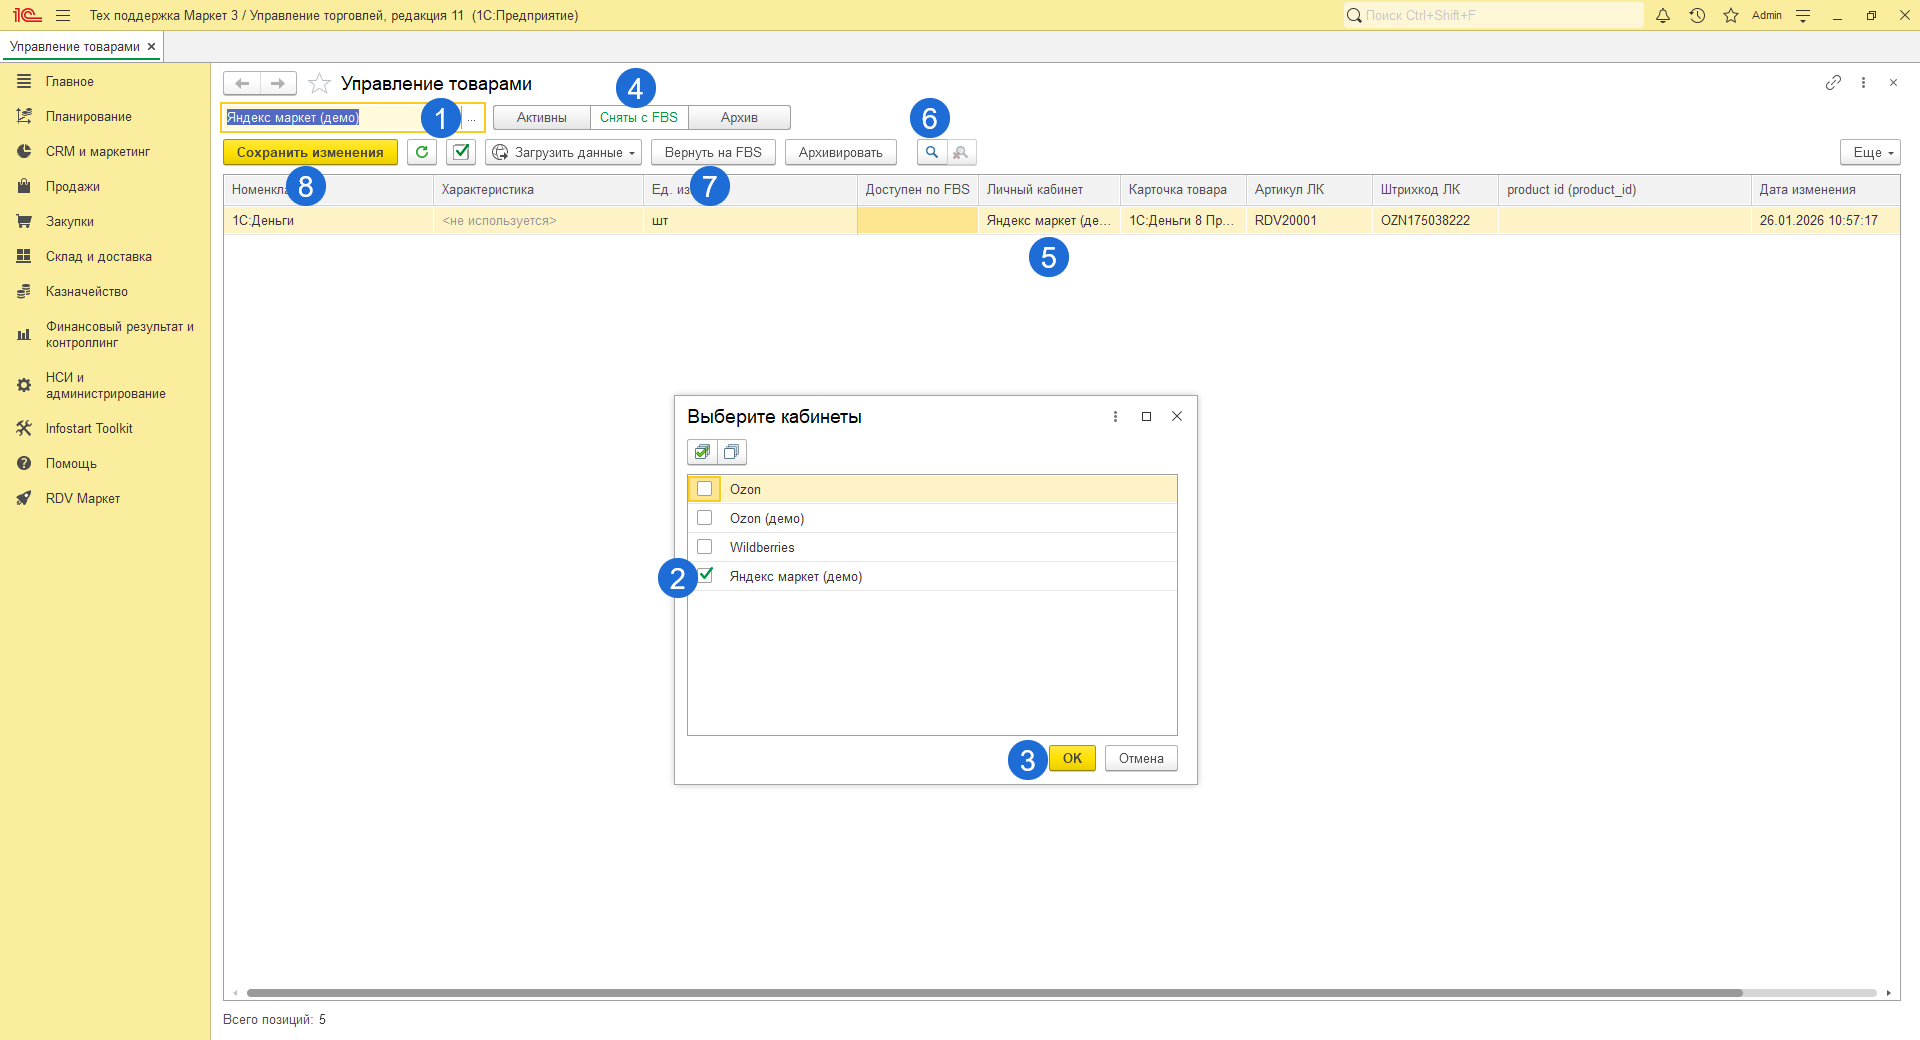The image size is (1920, 1040).
Task: Enable the Wildberries checkbox
Action: 705,547
